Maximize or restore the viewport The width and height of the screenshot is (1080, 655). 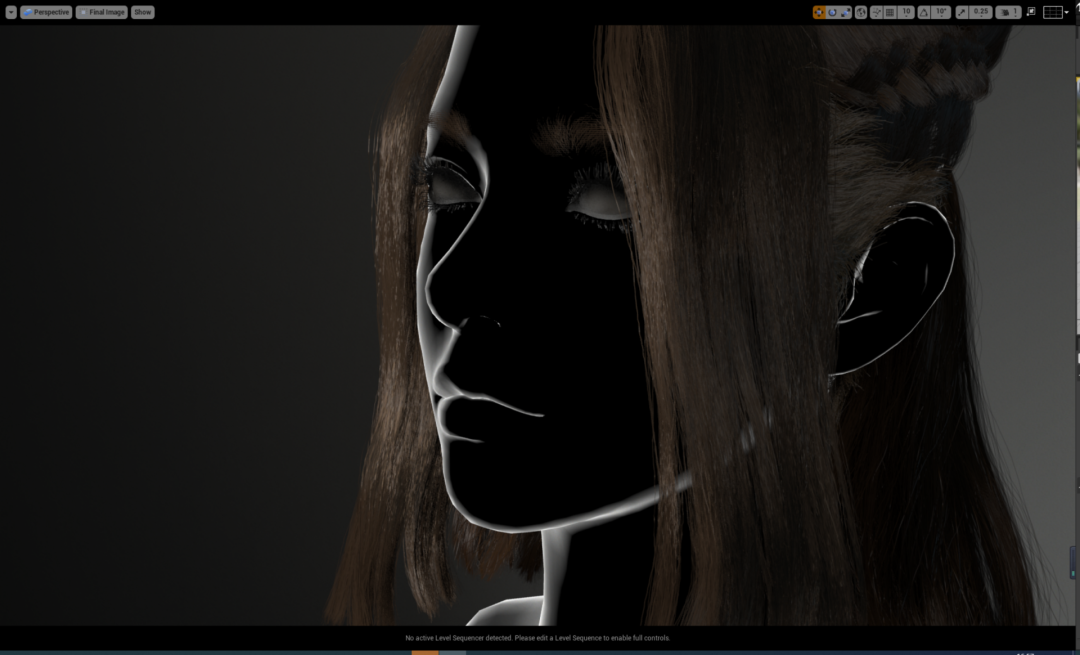coord(1031,12)
